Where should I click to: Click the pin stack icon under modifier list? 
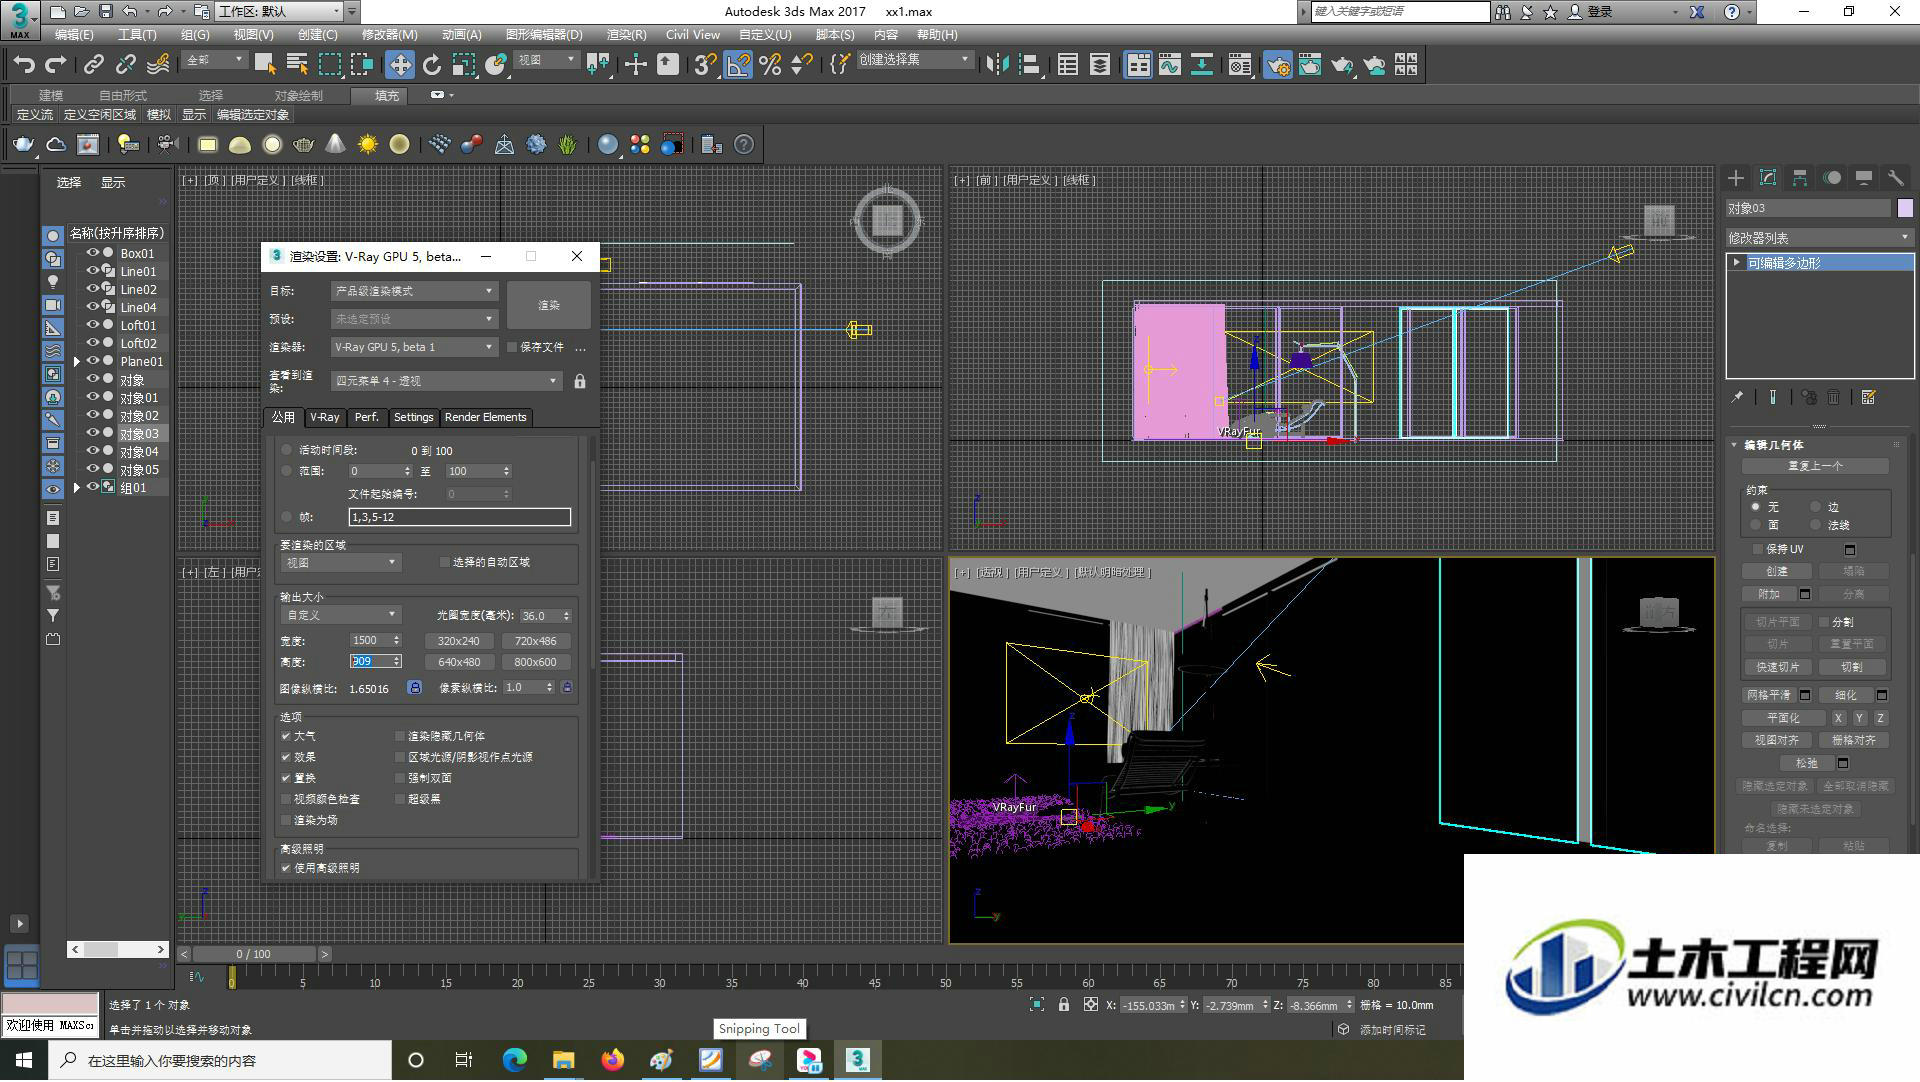pyautogui.click(x=1737, y=398)
